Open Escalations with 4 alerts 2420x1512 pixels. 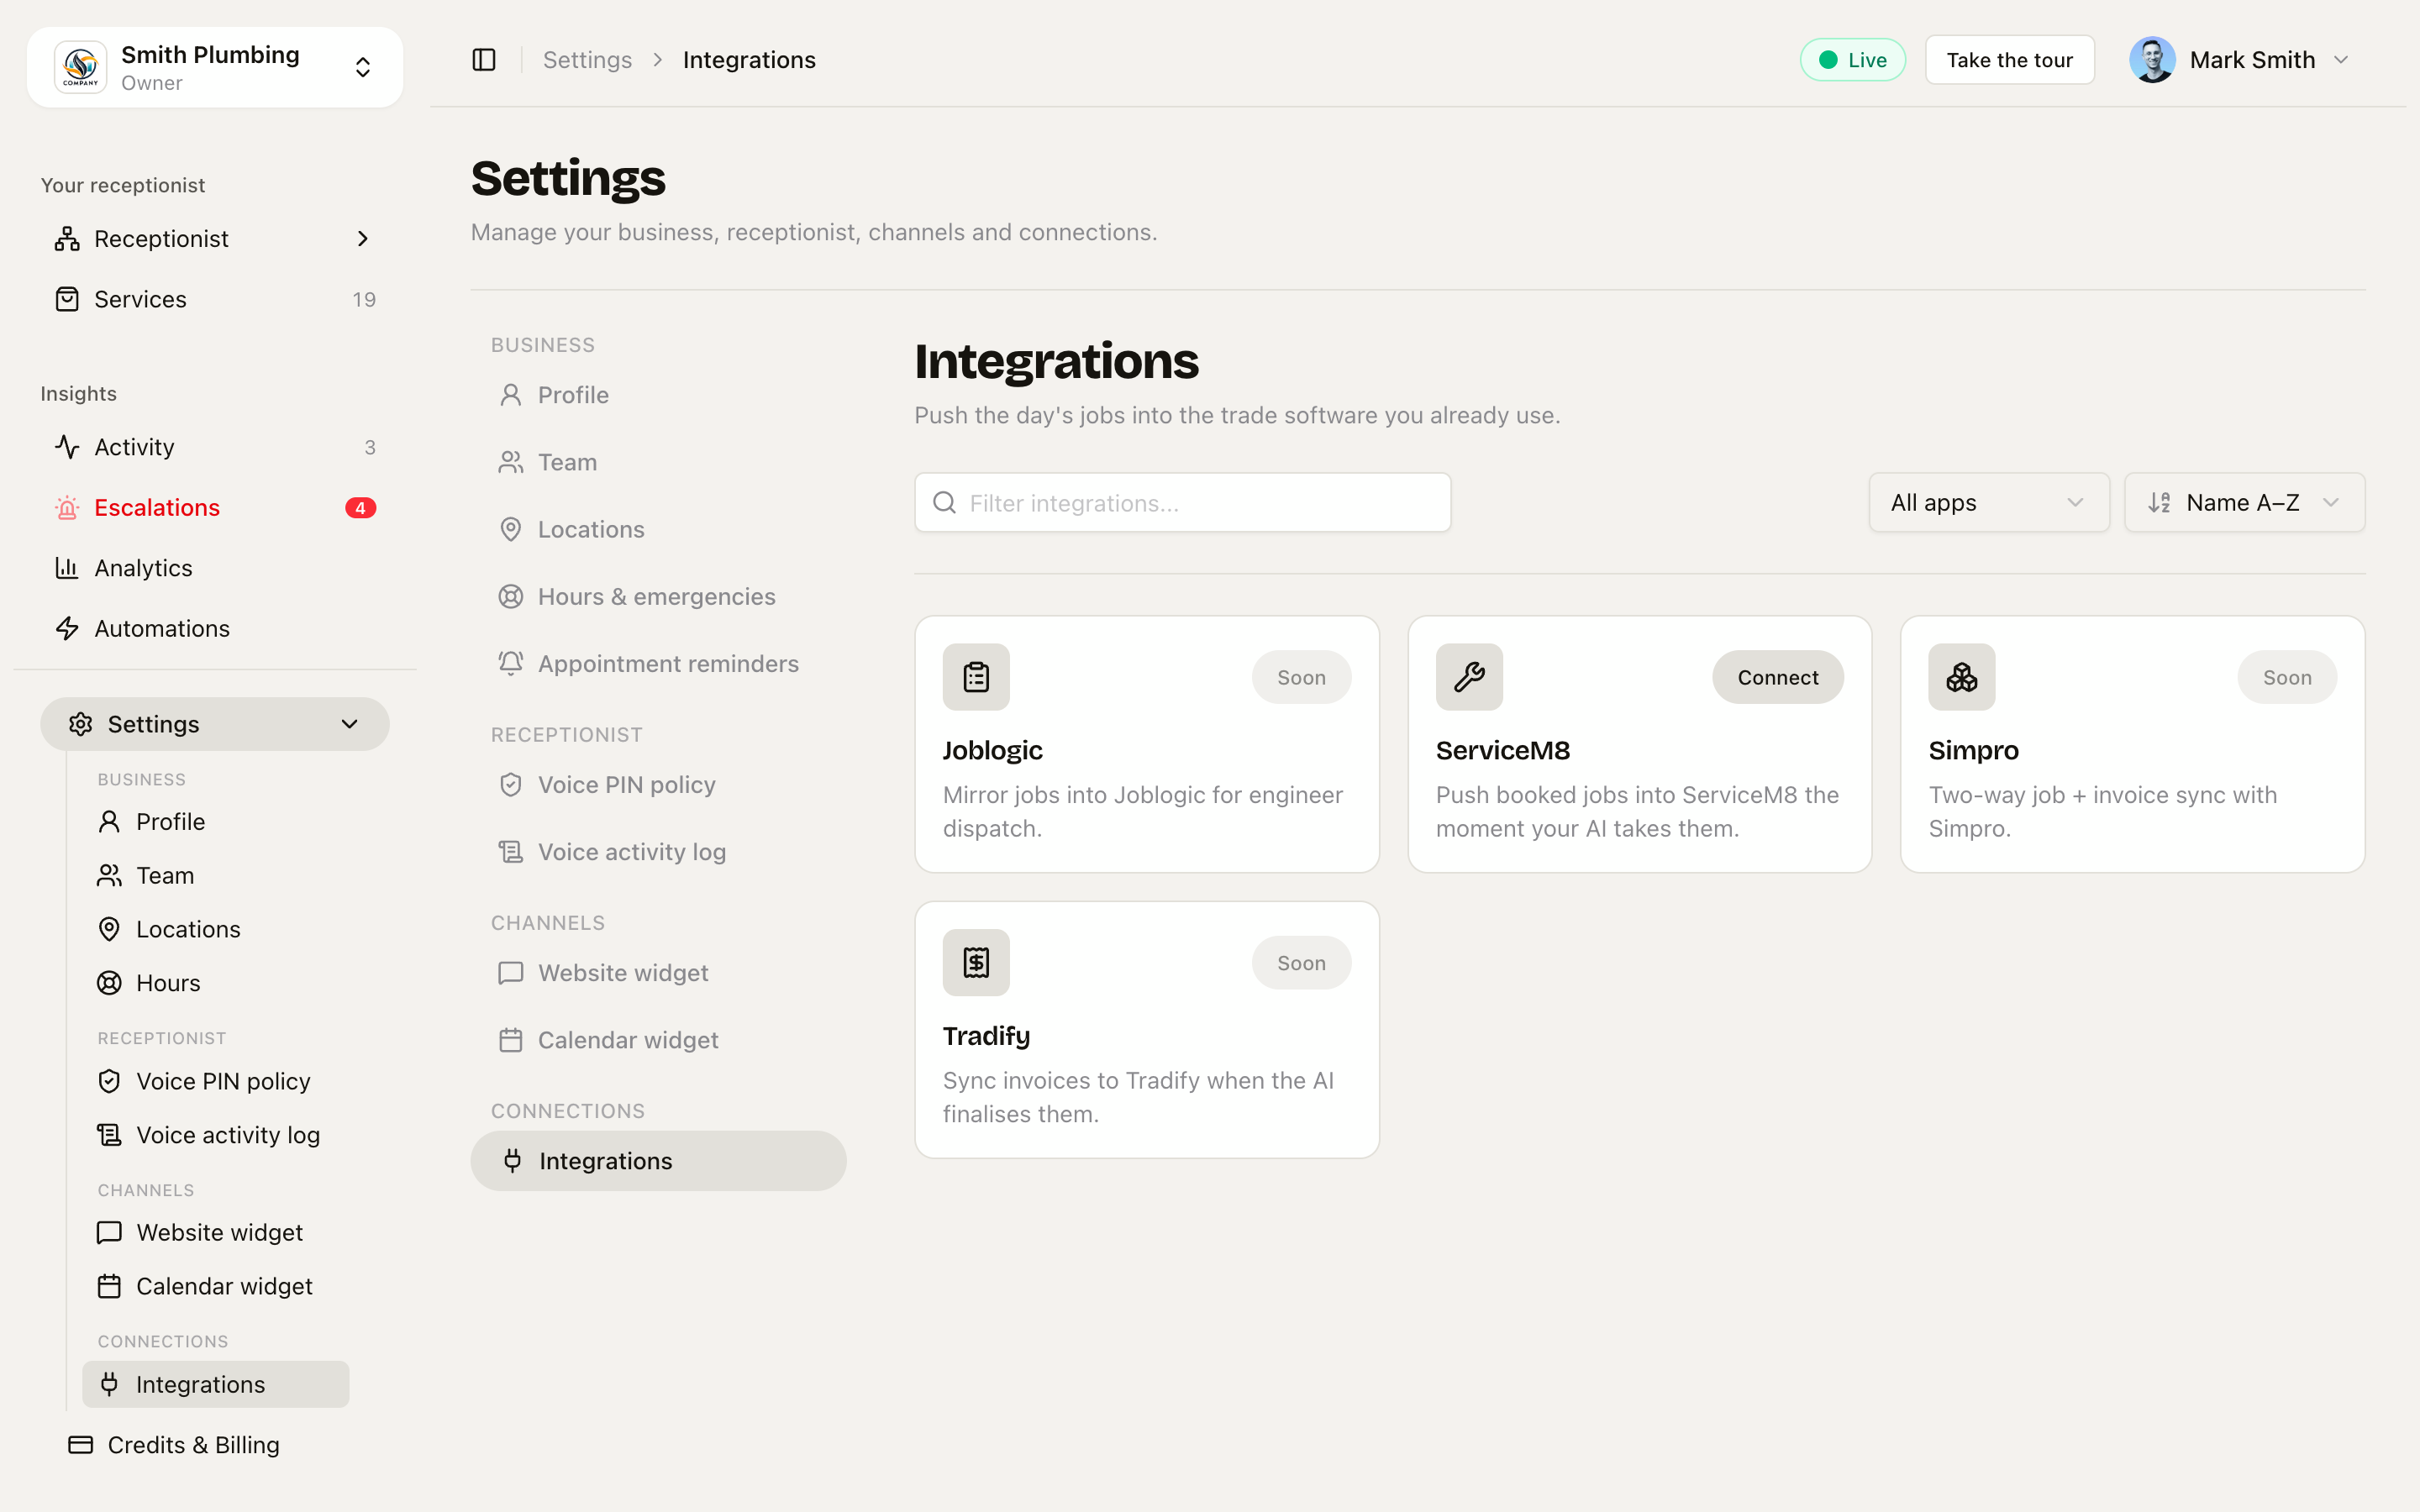(215, 508)
